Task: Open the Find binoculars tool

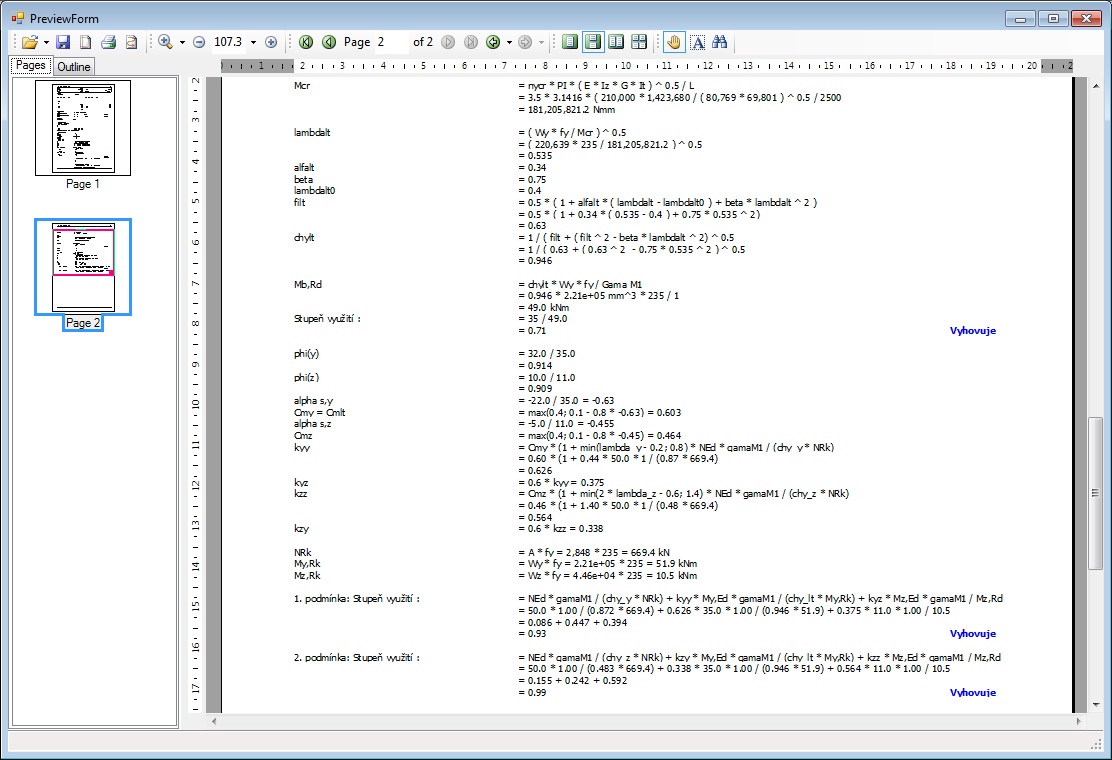Action: click(x=719, y=42)
